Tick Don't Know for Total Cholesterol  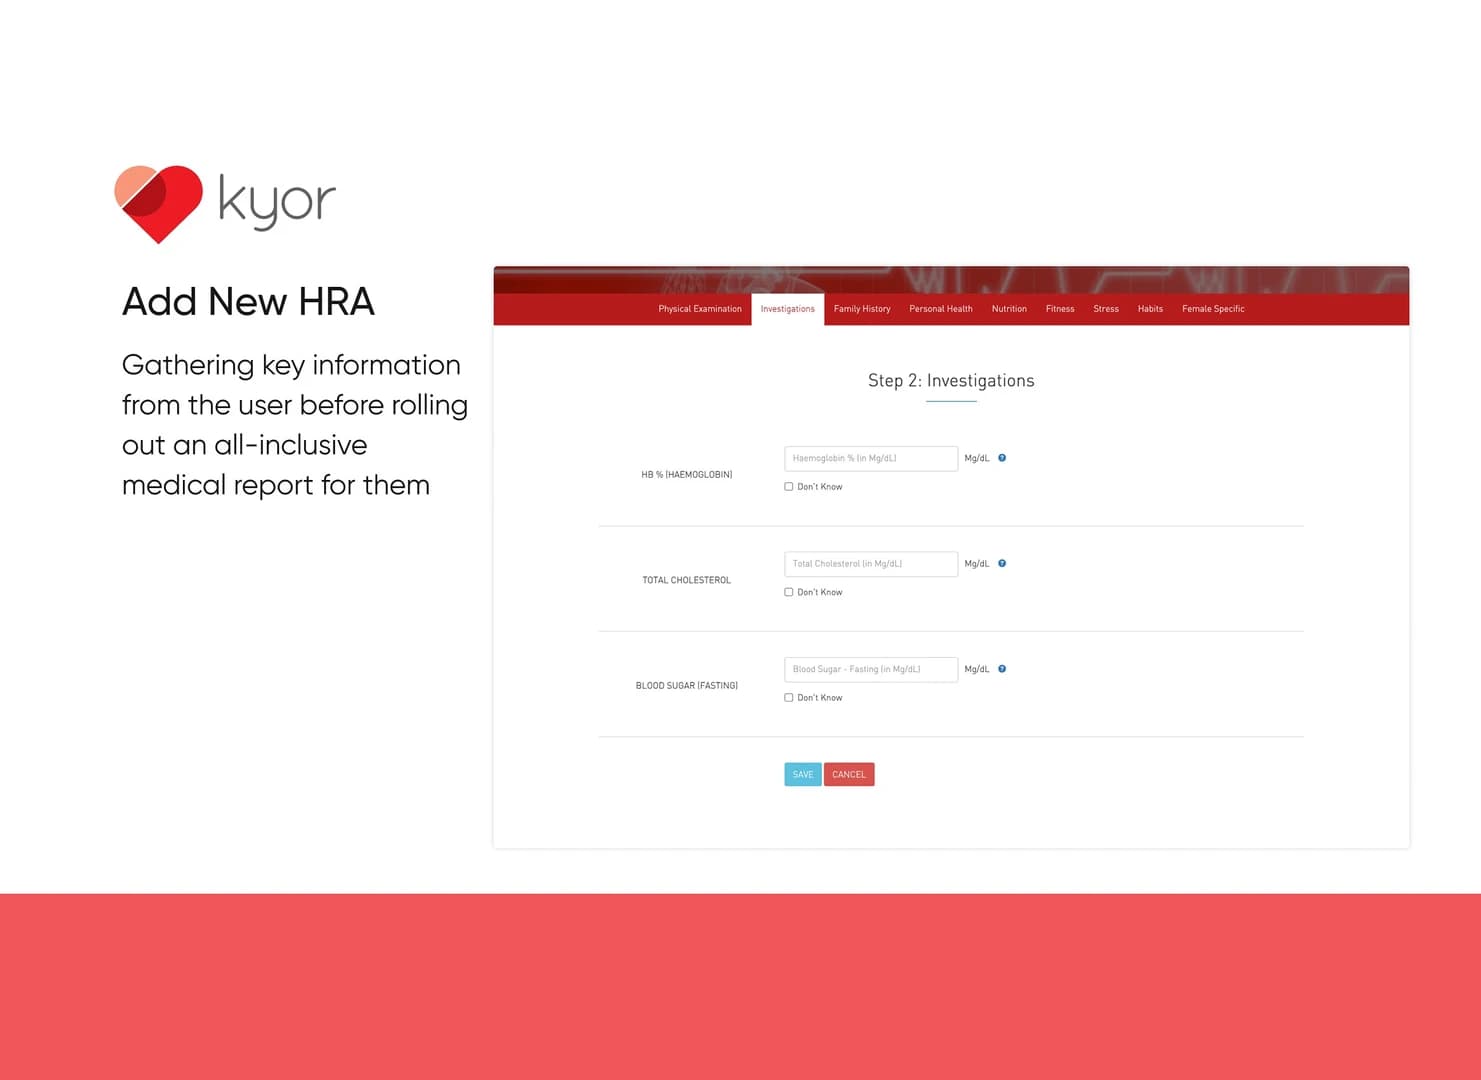coord(789,593)
